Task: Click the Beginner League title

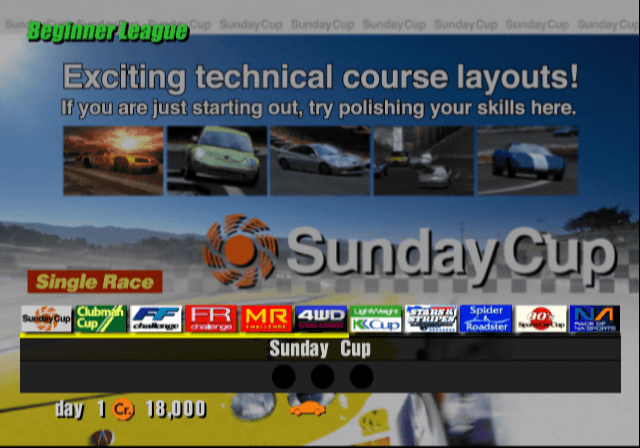Action: pos(108,32)
